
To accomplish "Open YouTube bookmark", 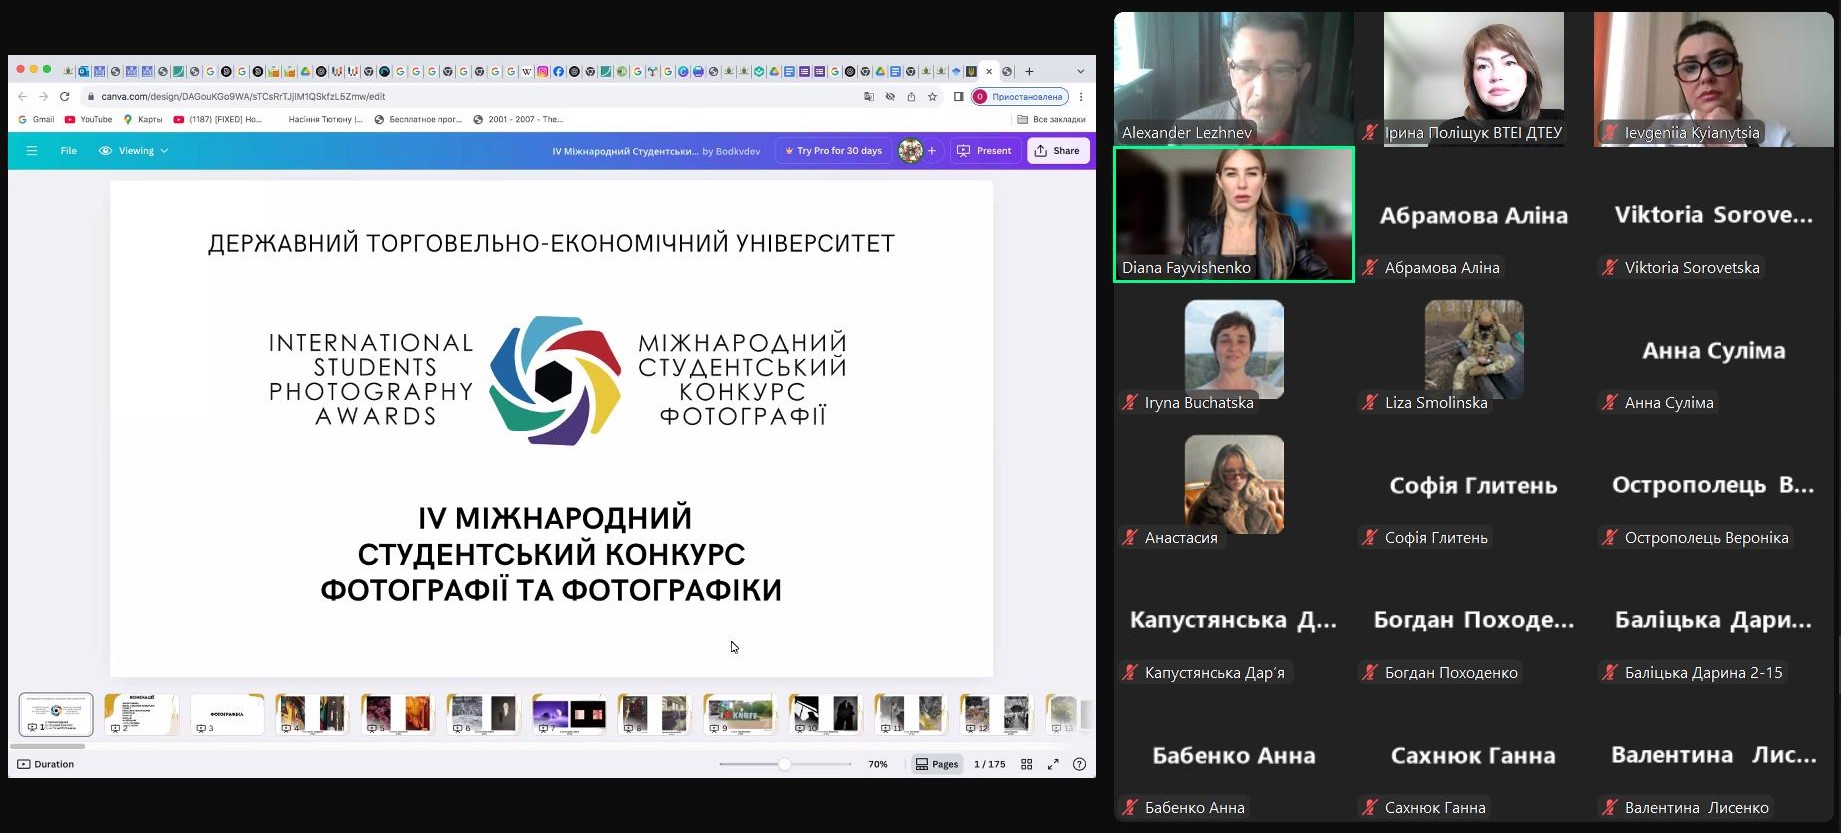I will [89, 119].
